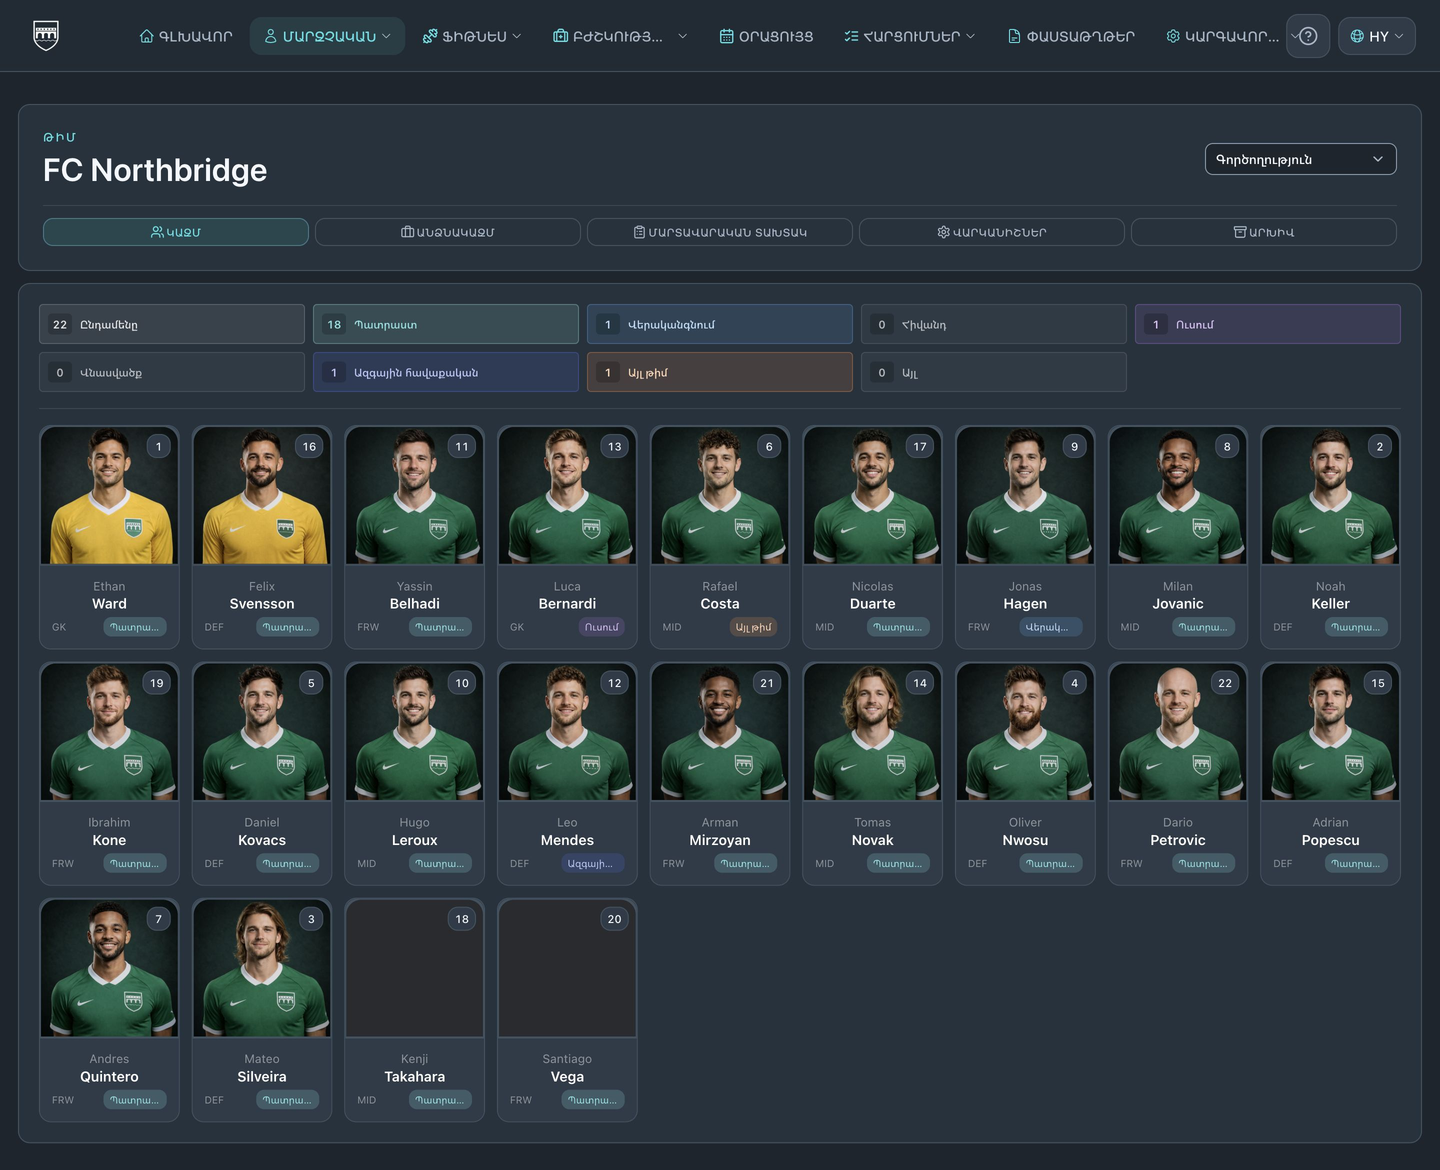Open the ՕՐԱՑՈՒՅՑ calendar menu item
The height and width of the screenshot is (1170, 1440).
click(766, 36)
